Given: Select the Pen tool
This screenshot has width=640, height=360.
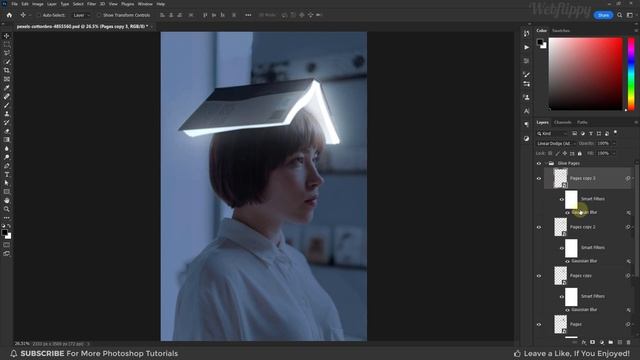Looking at the screenshot, I should point(7,166).
